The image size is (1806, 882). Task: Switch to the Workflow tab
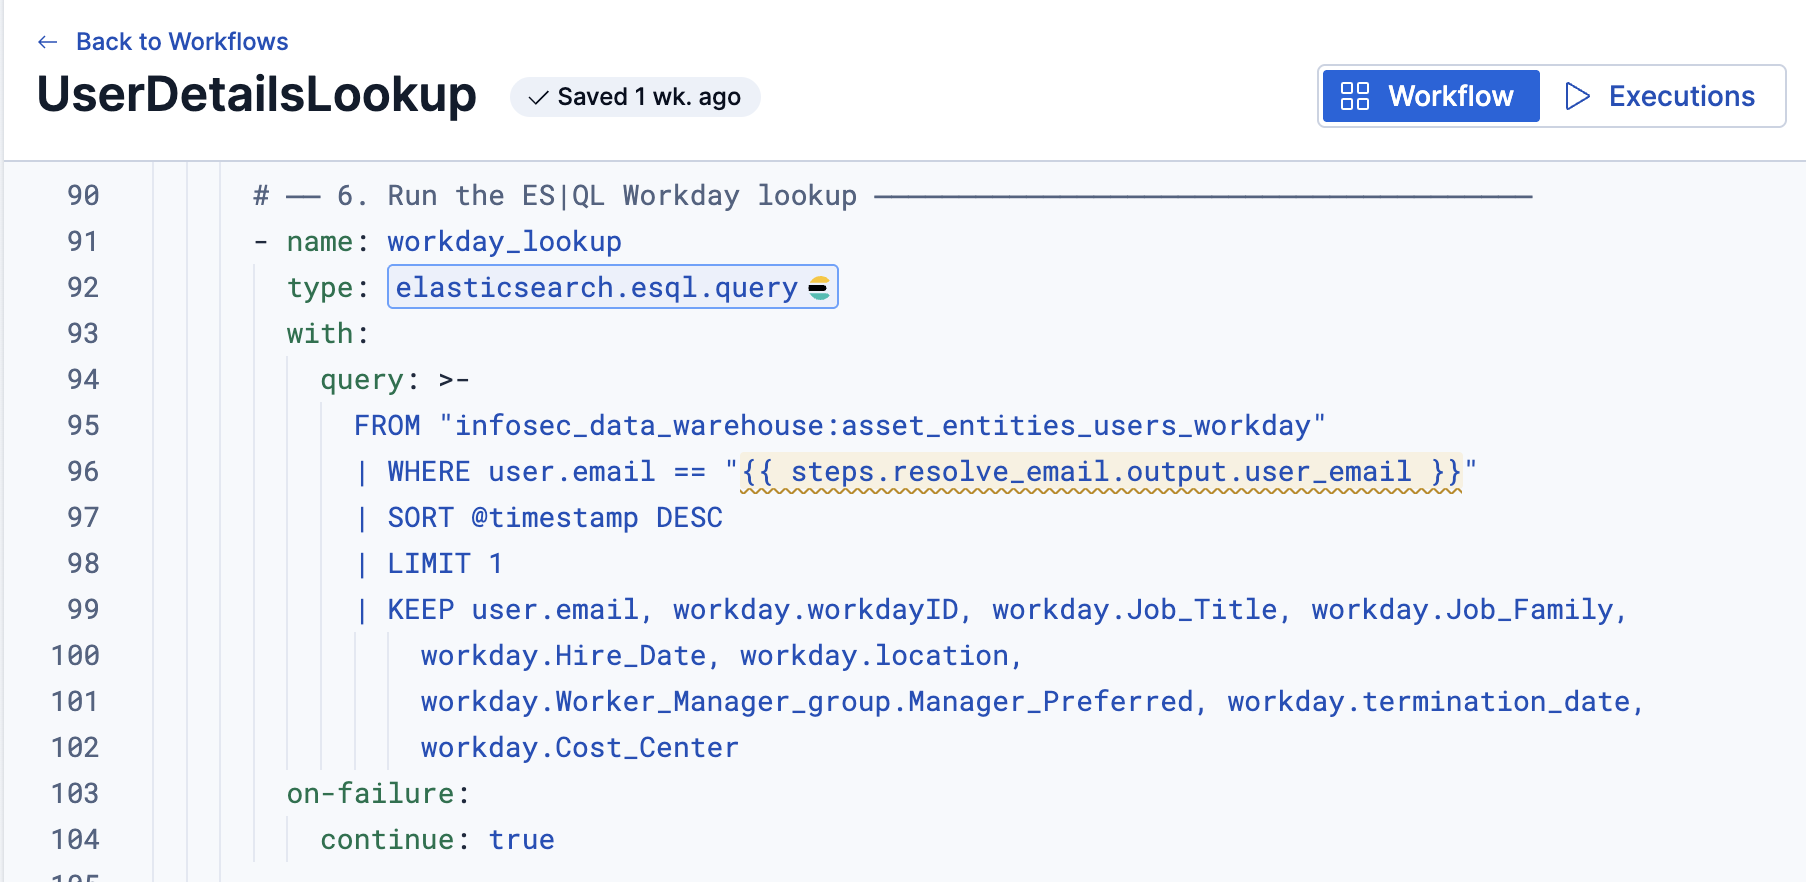tap(1431, 96)
